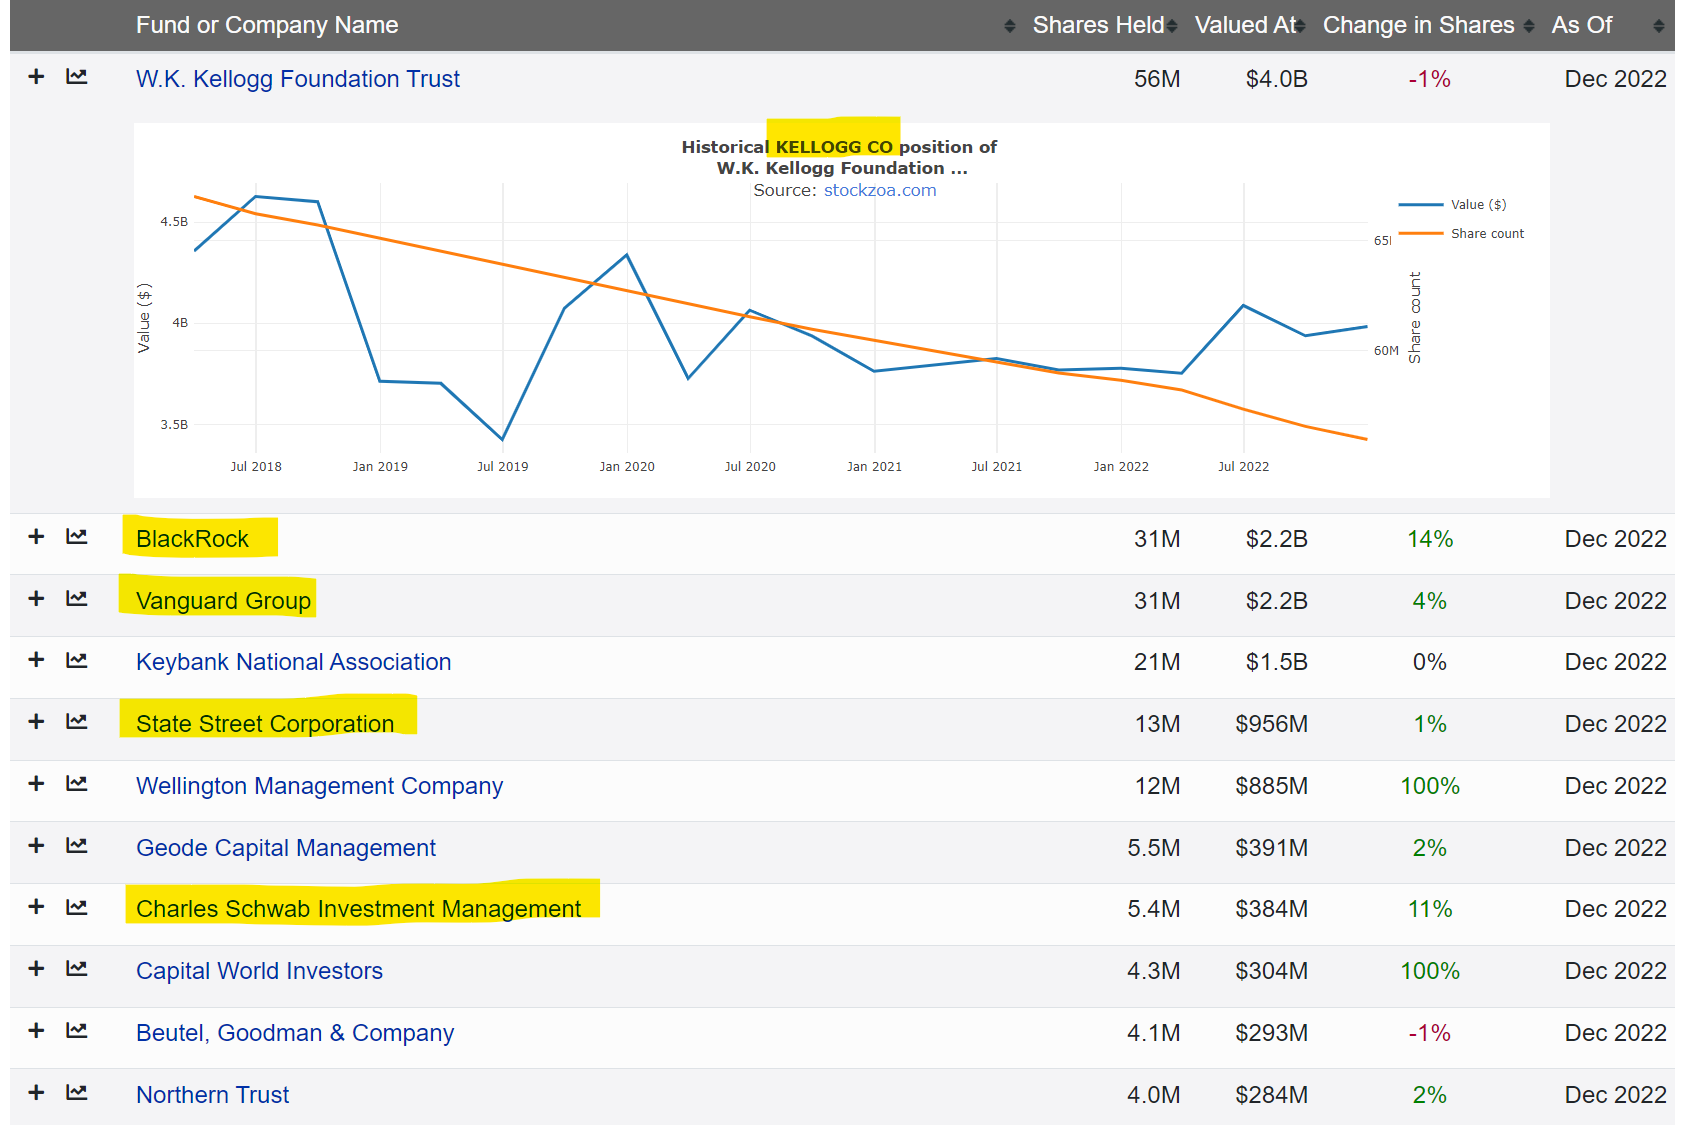Viewport: 1681px width, 1125px height.
Task: Select W.K. Kellogg $4.0B valuation cell
Action: click(x=1276, y=79)
